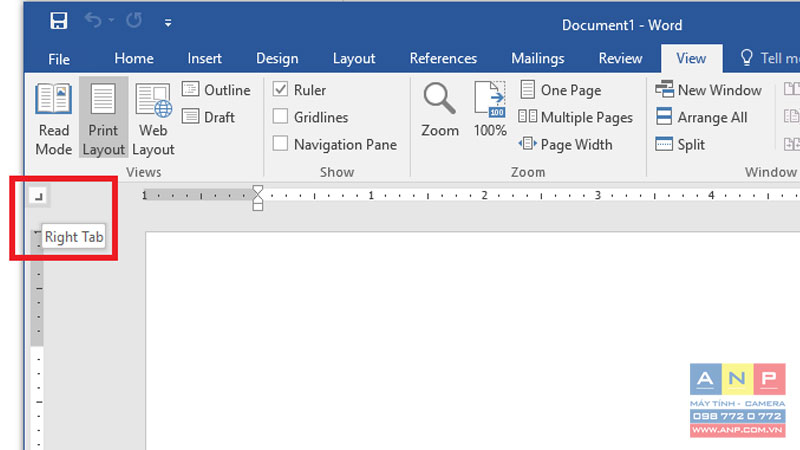
Task: Switch to Outline view
Action: point(216,90)
